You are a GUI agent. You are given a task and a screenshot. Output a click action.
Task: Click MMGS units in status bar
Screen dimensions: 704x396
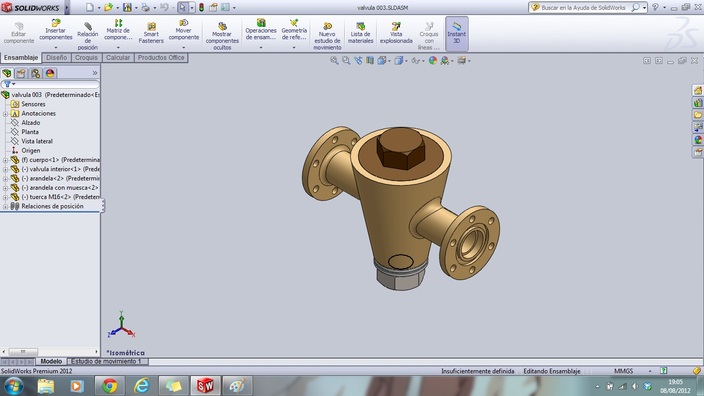click(x=623, y=371)
